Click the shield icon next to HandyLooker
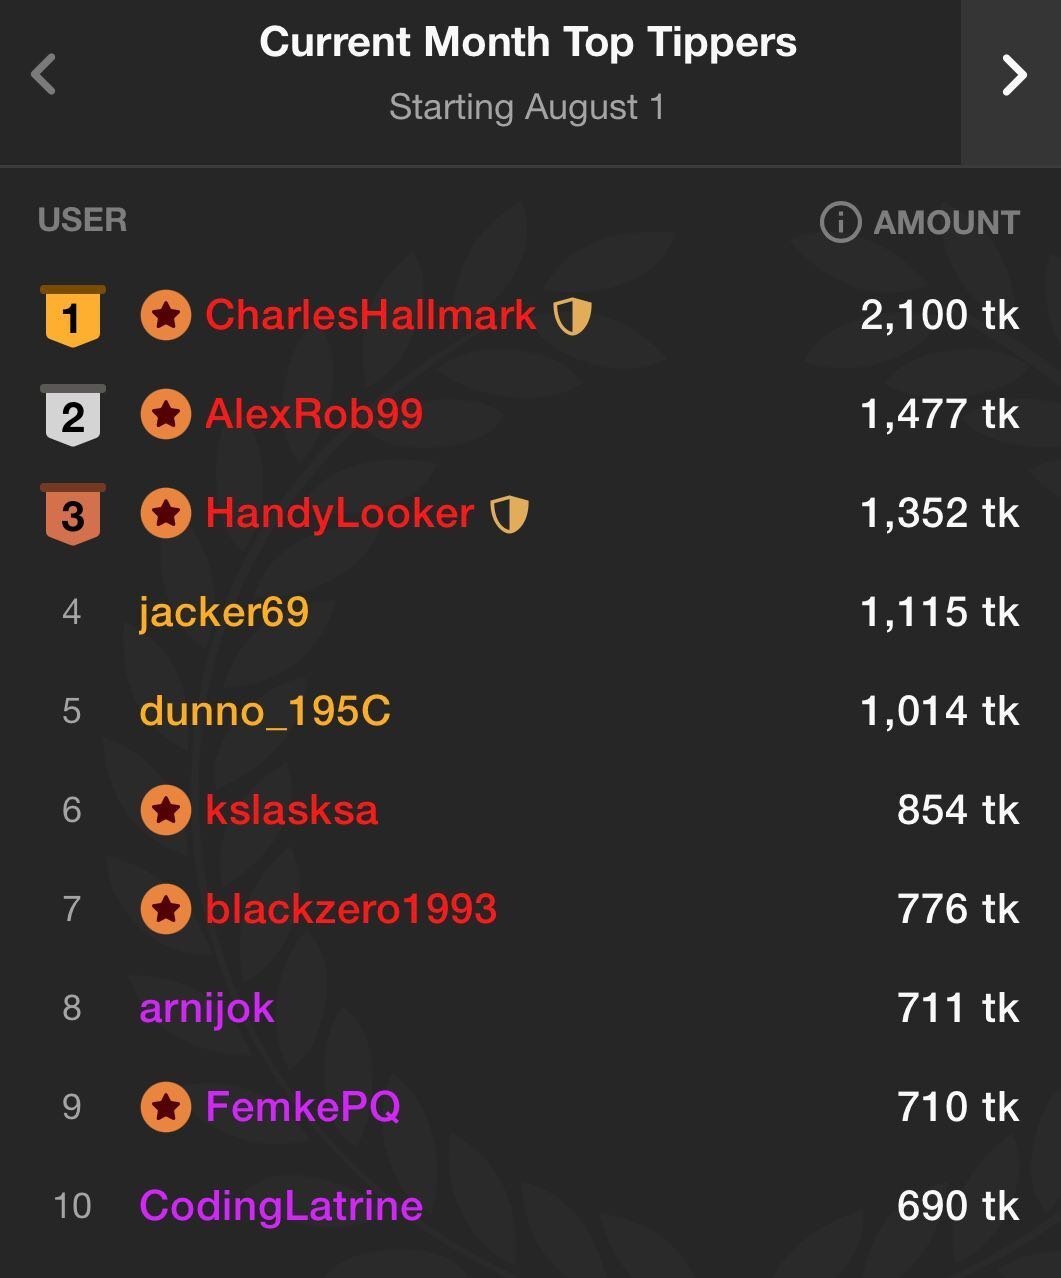This screenshot has width=1061, height=1278. coord(509,515)
